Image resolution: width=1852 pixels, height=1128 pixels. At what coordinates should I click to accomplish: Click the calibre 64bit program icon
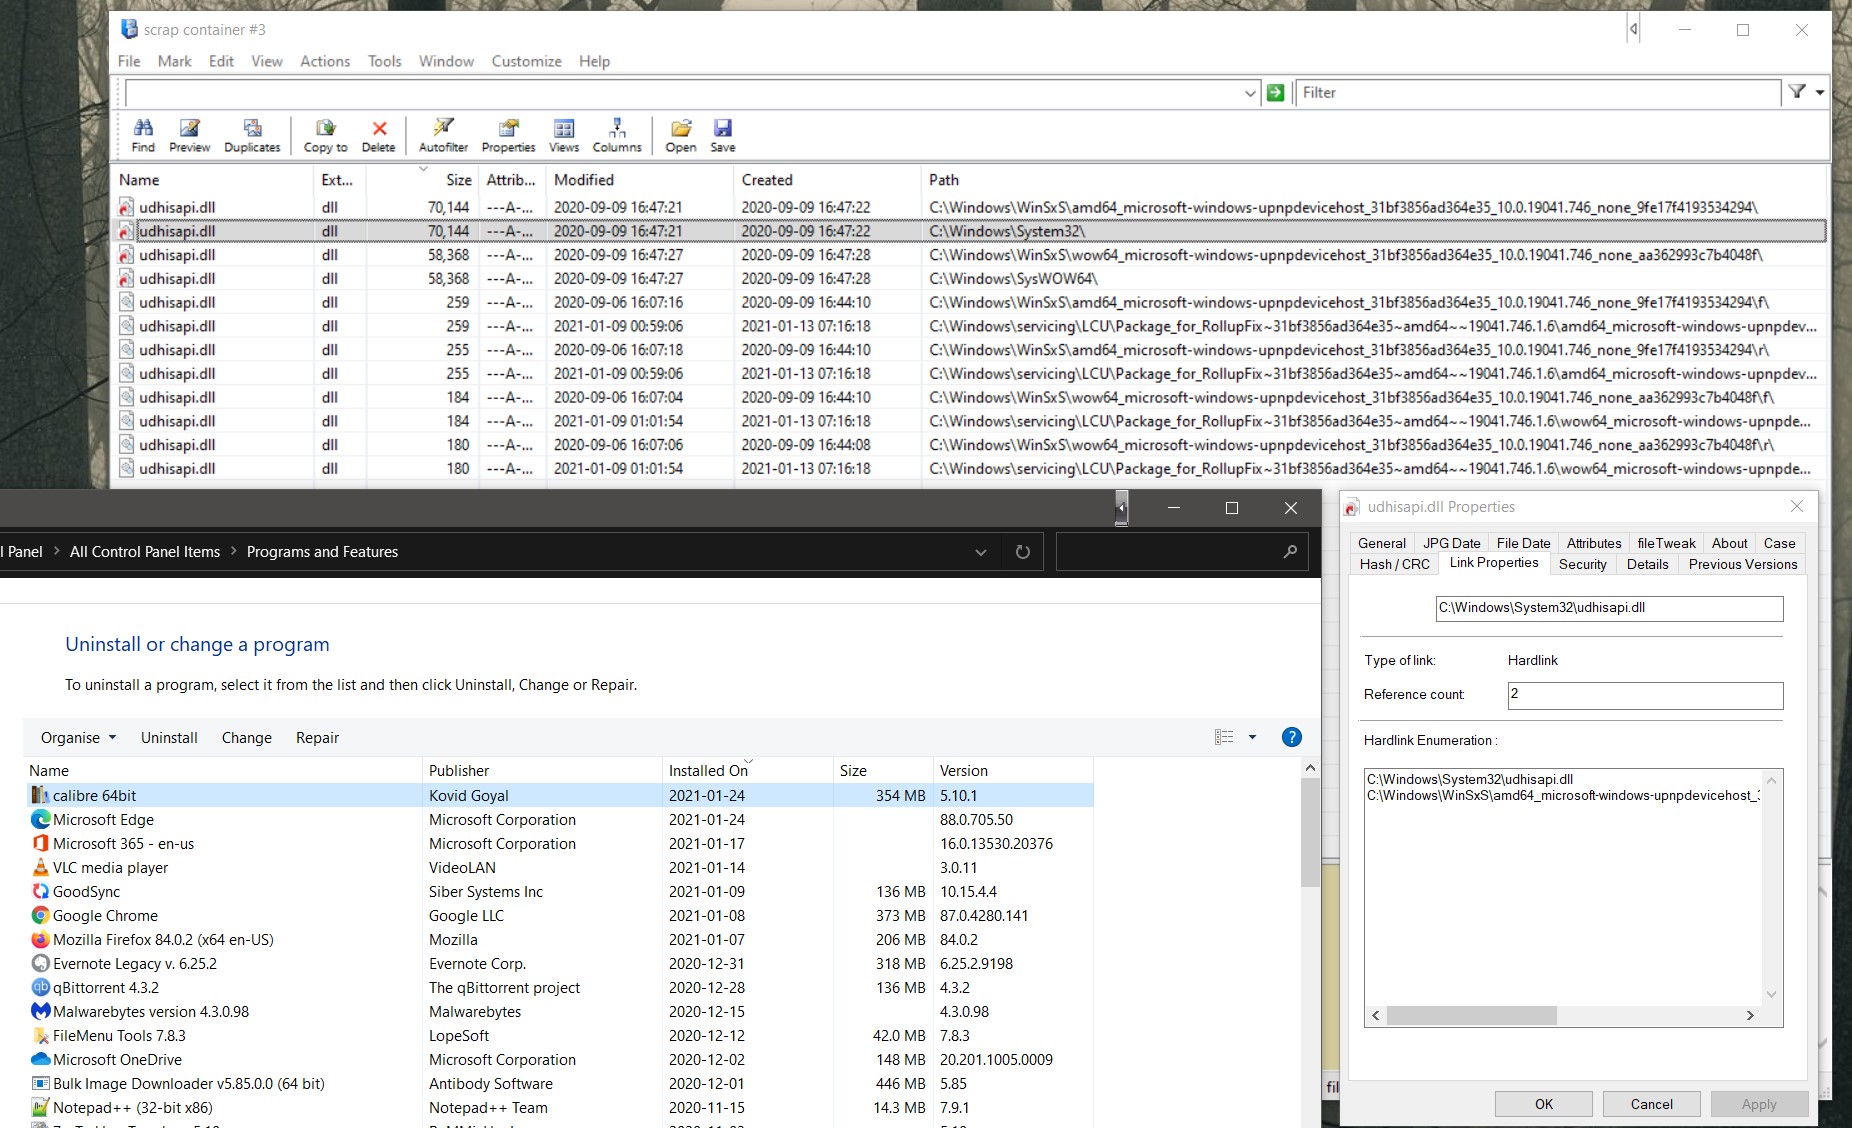coord(40,795)
